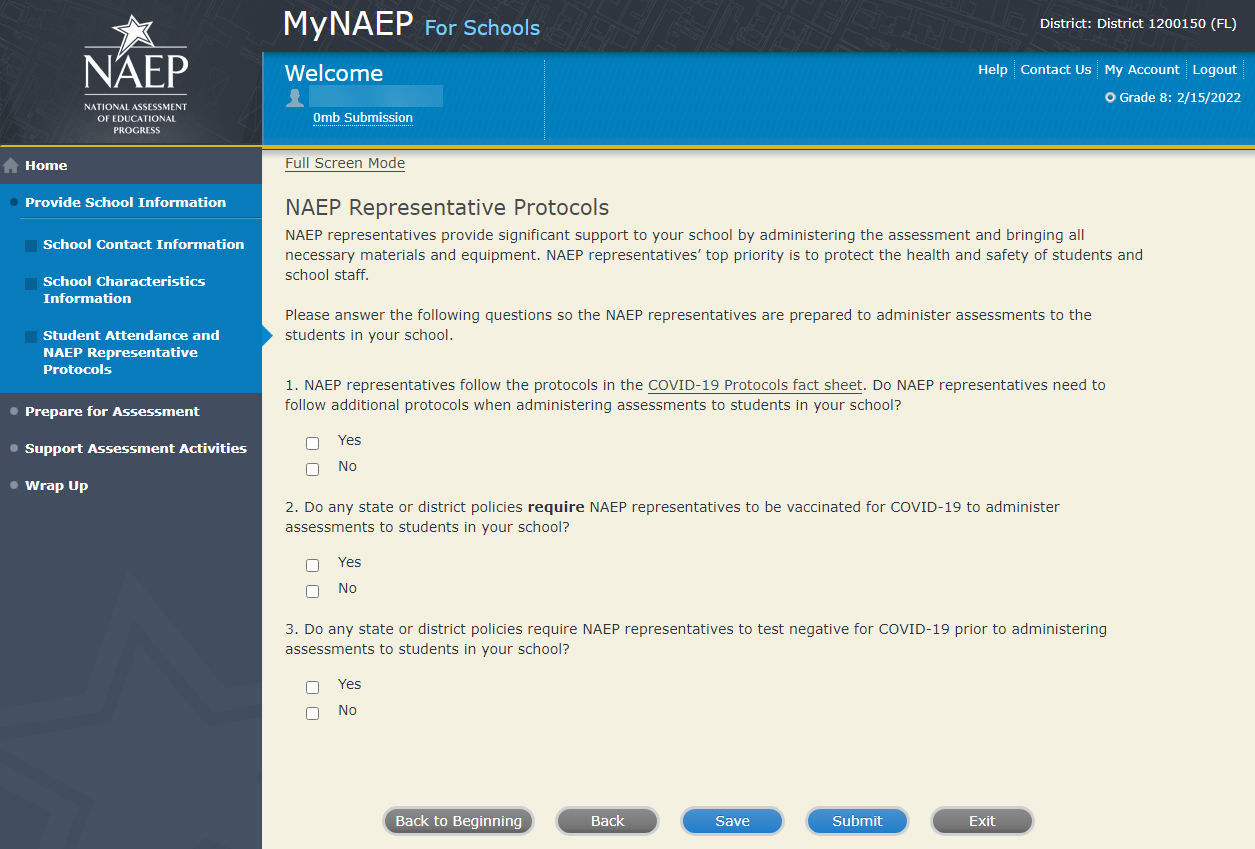Viewport: 1255px width, 849px height.
Task: Click the School Characteristics Information square icon
Action: coord(31,284)
